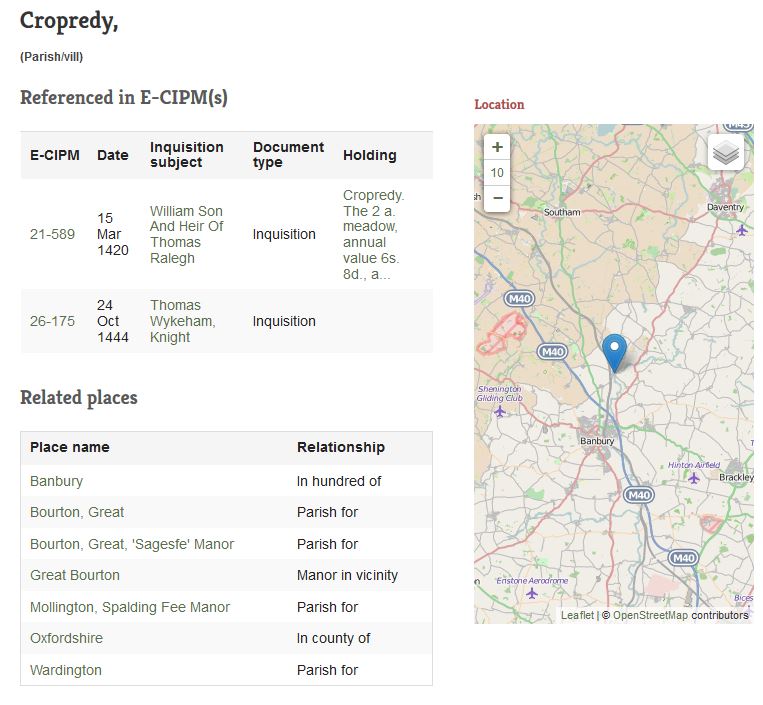The height and width of the screenshot is (705, 763).
Task: Click the Enstone Aerodrome plane icon
Action: pos(531,593)
